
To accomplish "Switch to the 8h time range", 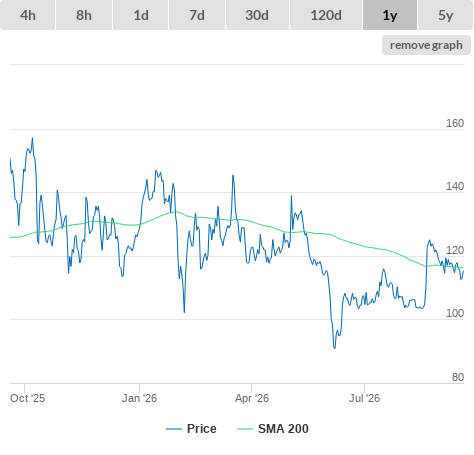I will pos(84,15).
